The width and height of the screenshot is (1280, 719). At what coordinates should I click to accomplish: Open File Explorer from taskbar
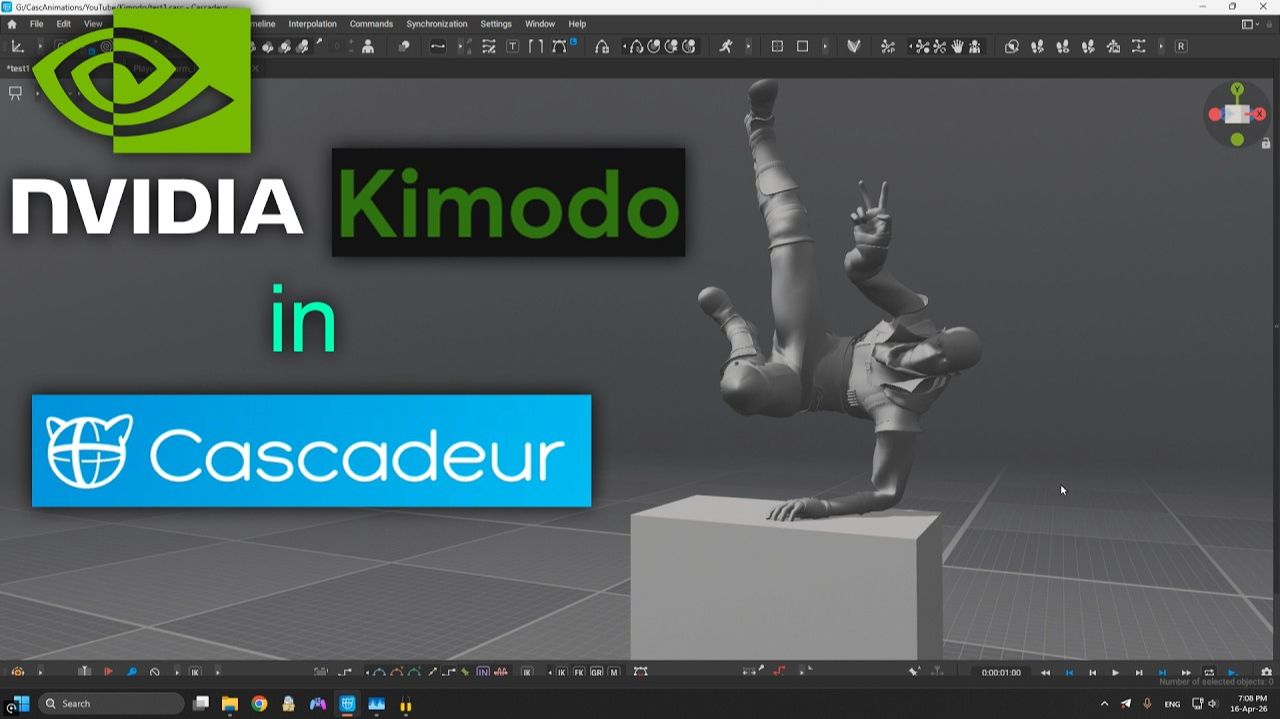(229, 704)
